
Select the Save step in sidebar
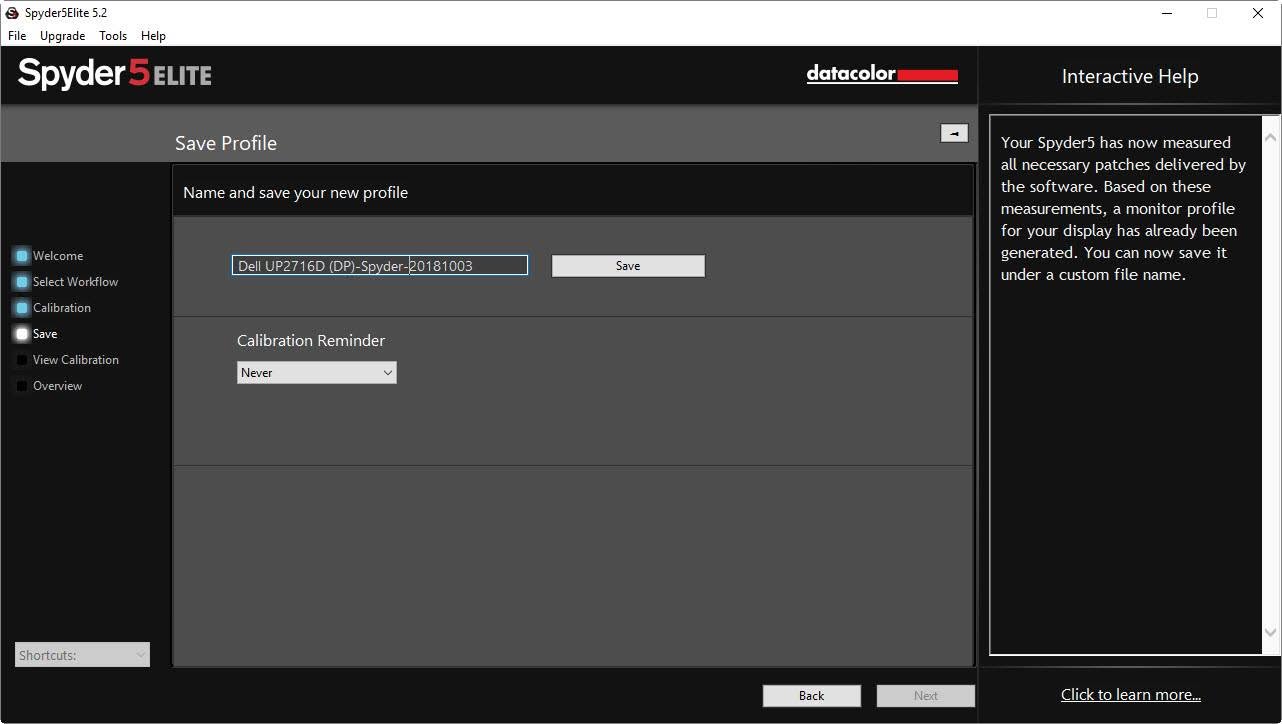[45, 334]
